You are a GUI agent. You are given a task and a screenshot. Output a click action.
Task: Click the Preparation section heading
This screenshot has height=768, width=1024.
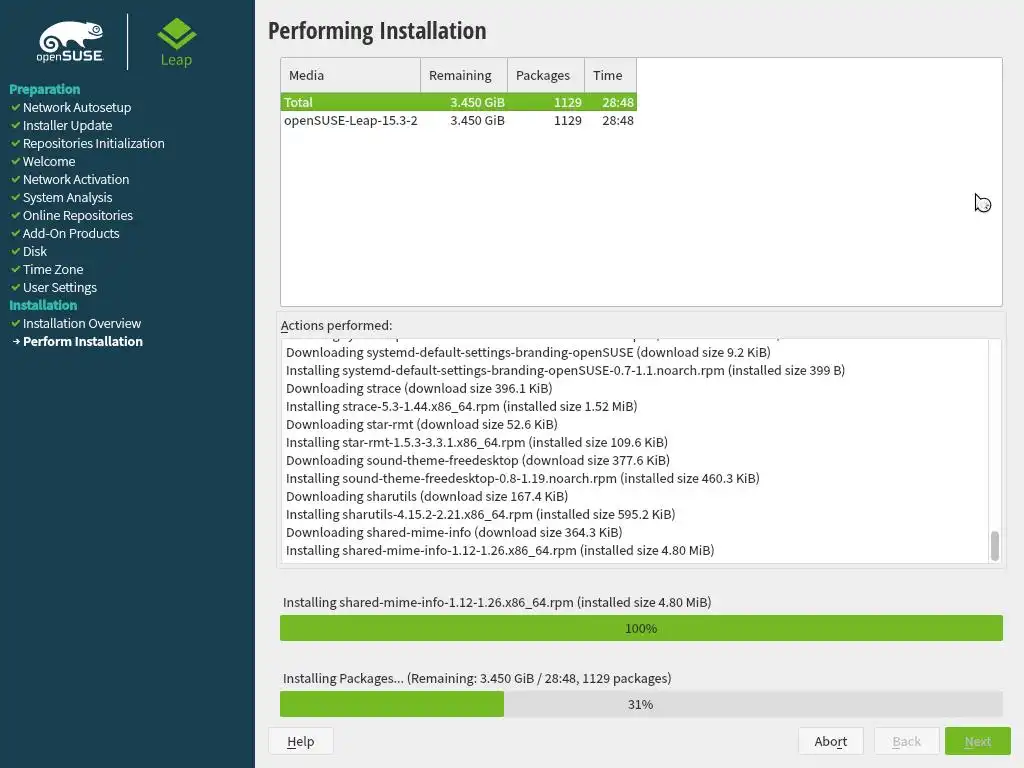[44, 89]
